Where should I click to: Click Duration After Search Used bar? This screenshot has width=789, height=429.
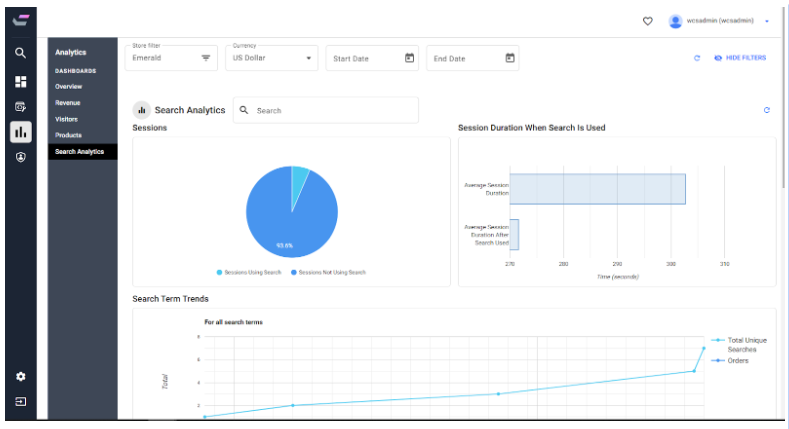click(x=514, y=234)
